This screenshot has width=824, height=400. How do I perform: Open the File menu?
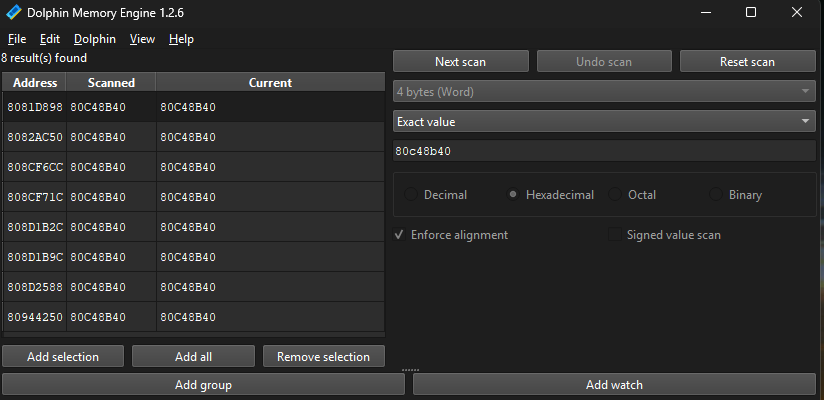[x=17, y=39]
